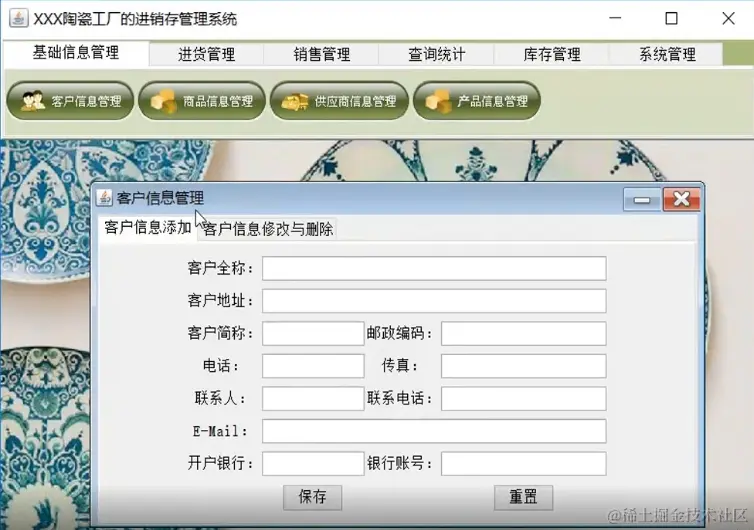Viewport: 754px width, 530px height.
Task: Open 产品信息管理 toolbar button
Action: coord(477,101)
